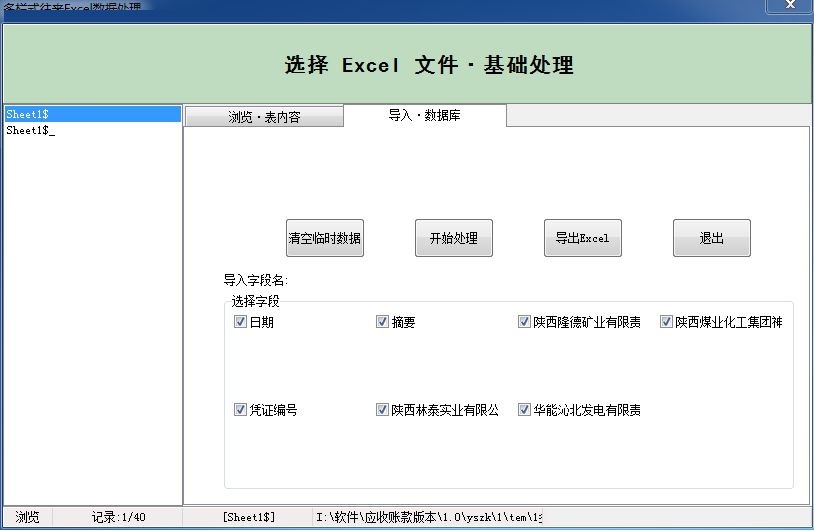Click the 记录:1/40 status entry
The height and width of the screenshot is (531, 814).
(118, 517)
